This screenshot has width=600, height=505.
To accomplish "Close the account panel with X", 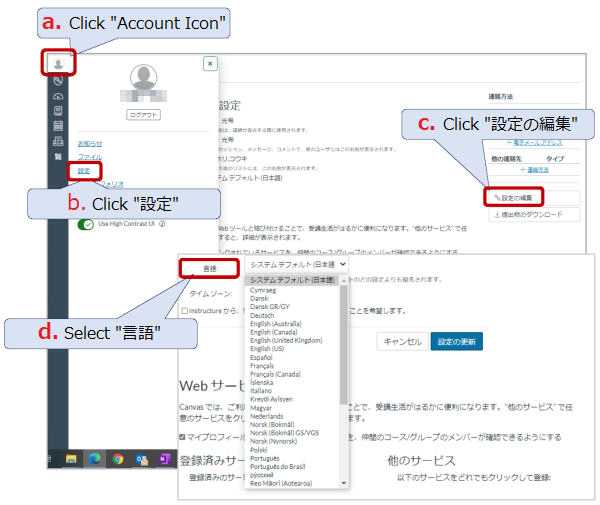I will tap(210, 63).
